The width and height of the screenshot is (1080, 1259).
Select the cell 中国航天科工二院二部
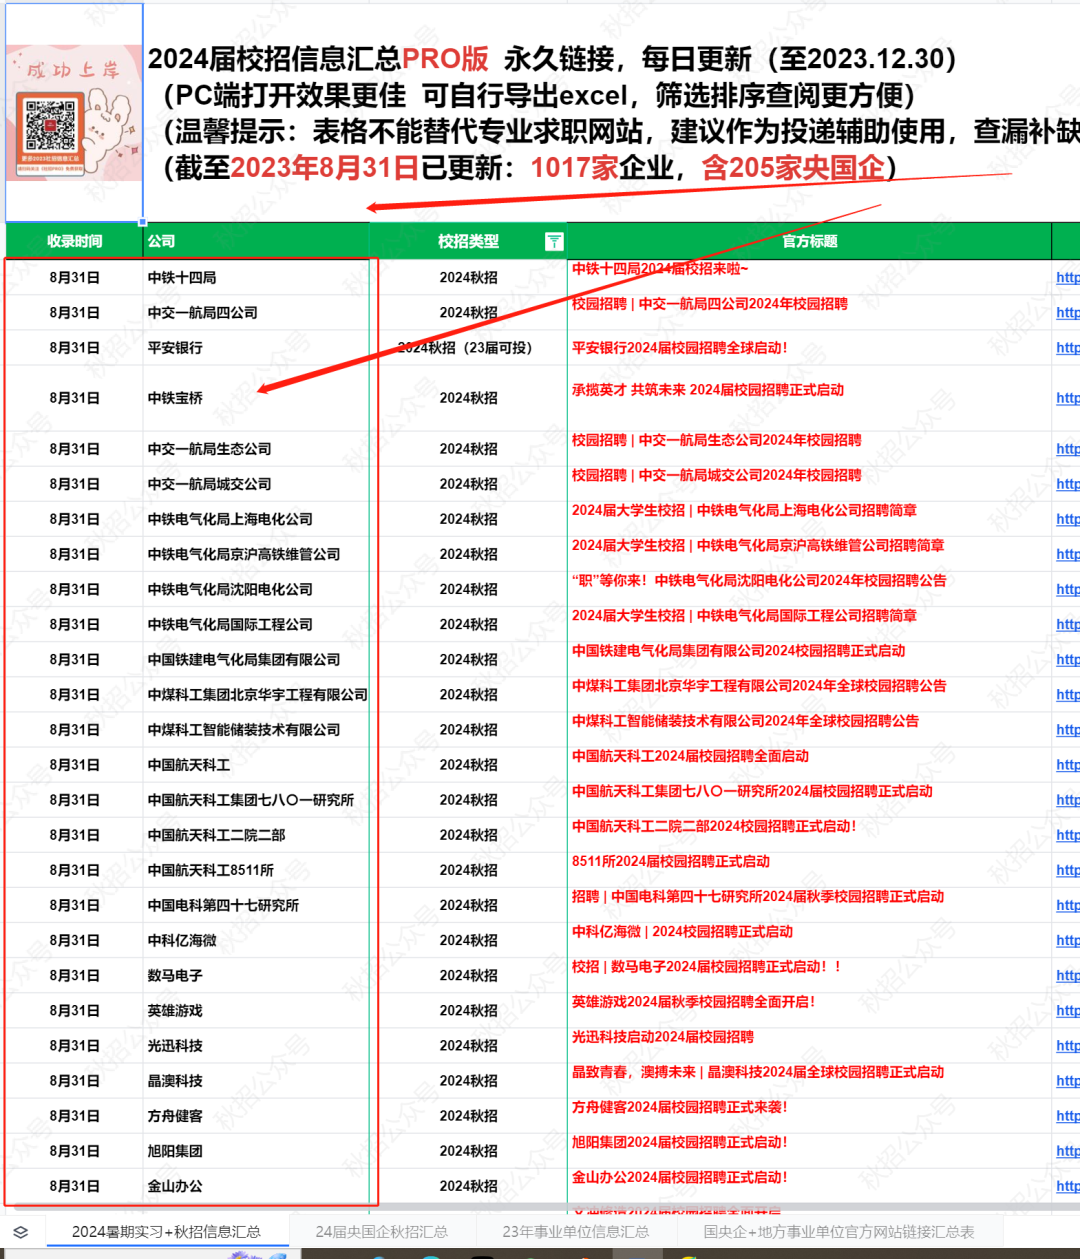[256, 835]
